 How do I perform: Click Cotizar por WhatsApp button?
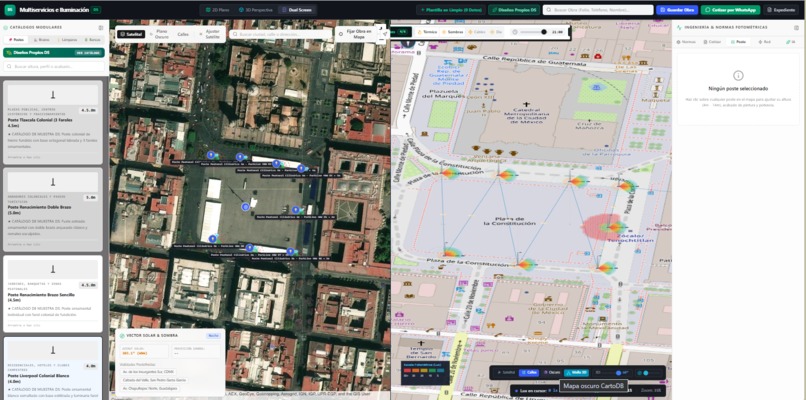[730, 10]
